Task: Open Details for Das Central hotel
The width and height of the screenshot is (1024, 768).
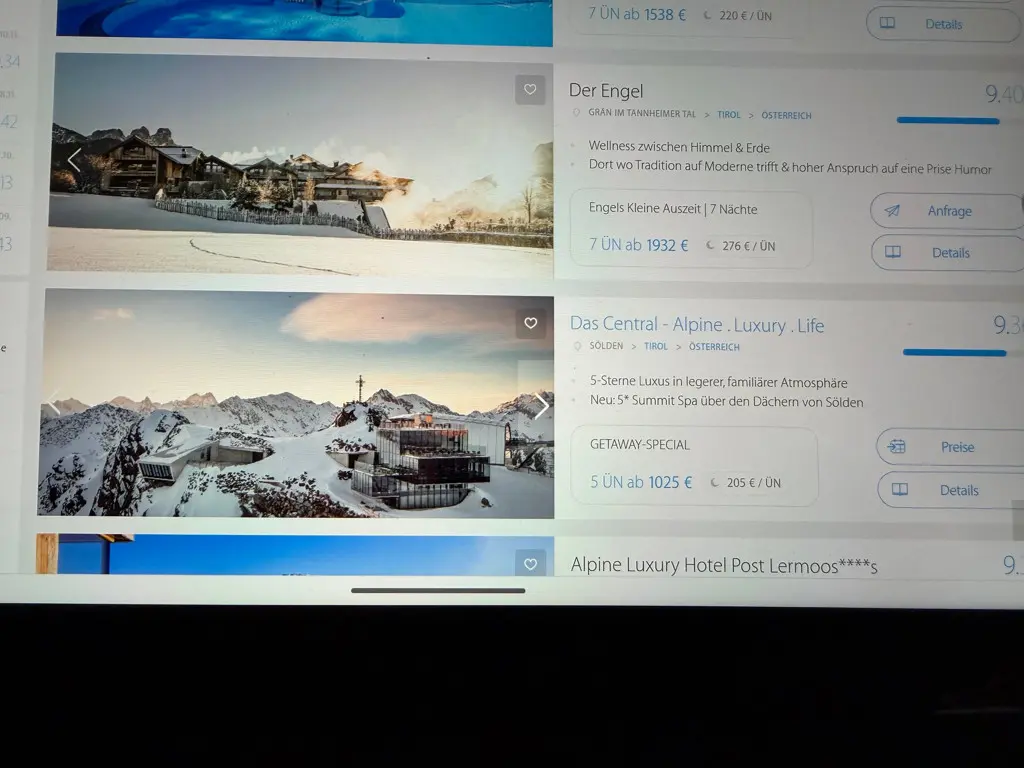Action: [x=950, y=490]
